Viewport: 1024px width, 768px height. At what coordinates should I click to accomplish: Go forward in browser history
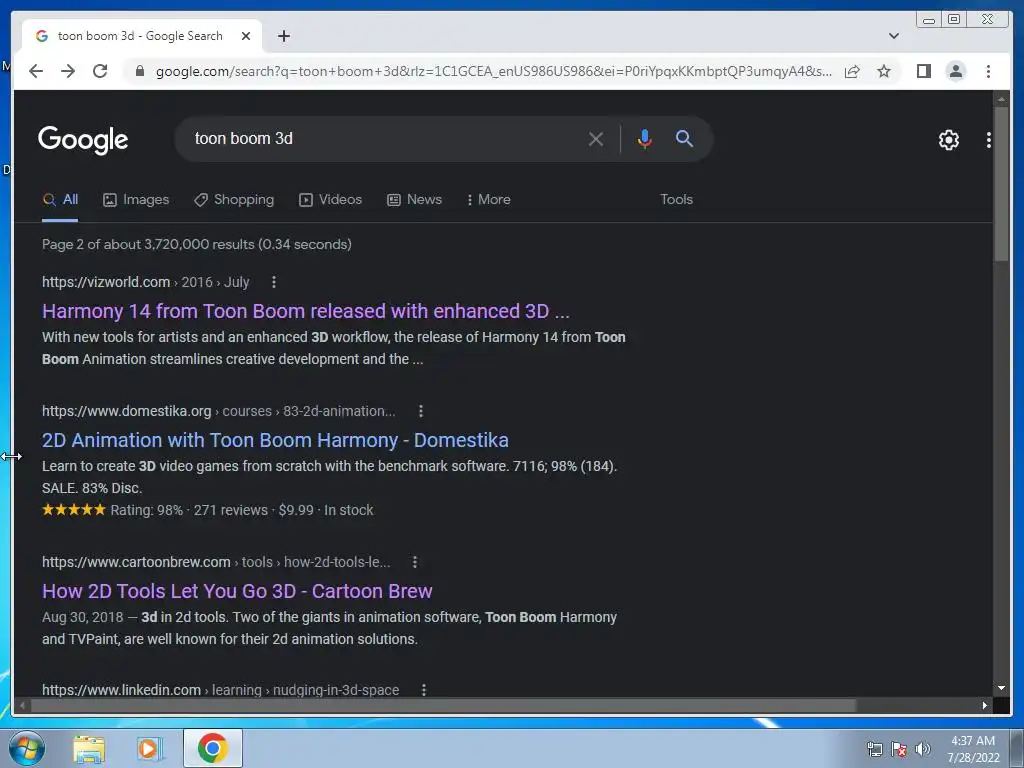coord(68,71)
